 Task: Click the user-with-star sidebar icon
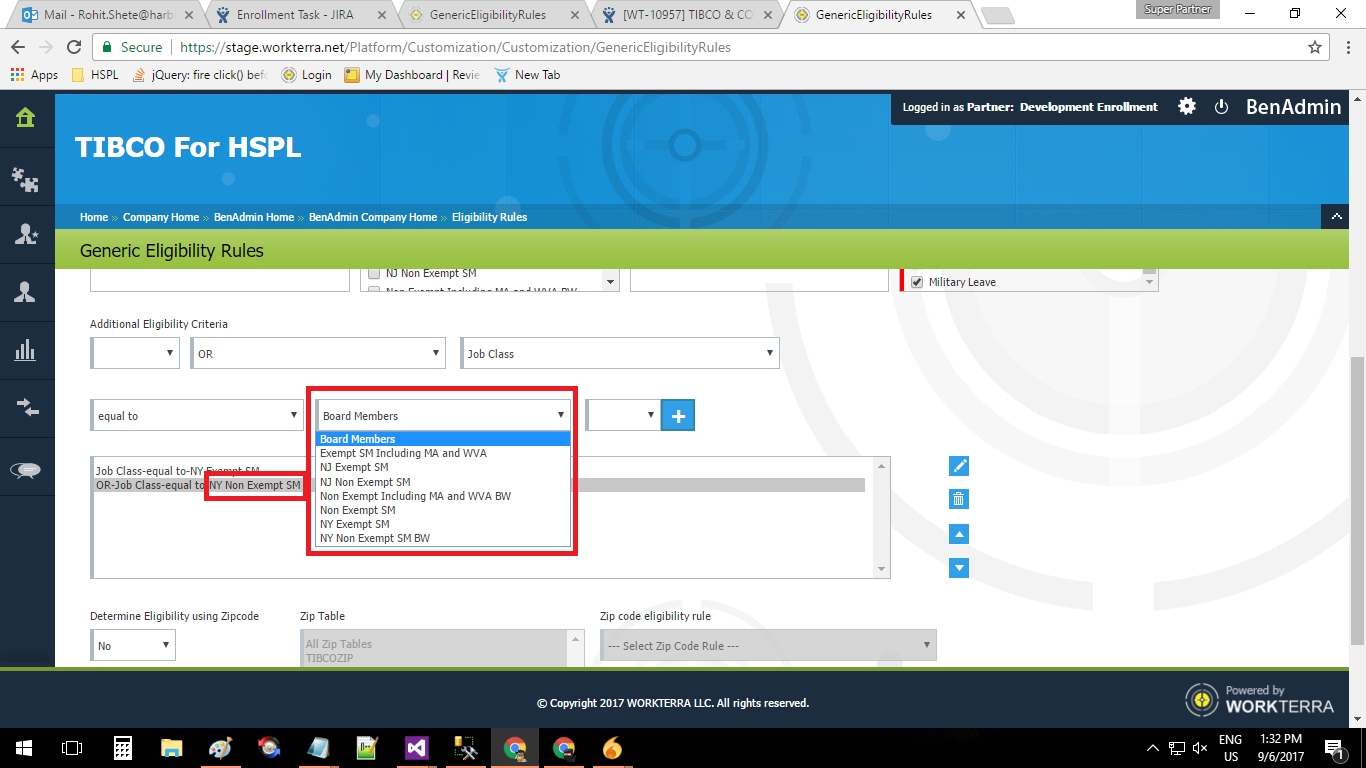click(25, 235)
